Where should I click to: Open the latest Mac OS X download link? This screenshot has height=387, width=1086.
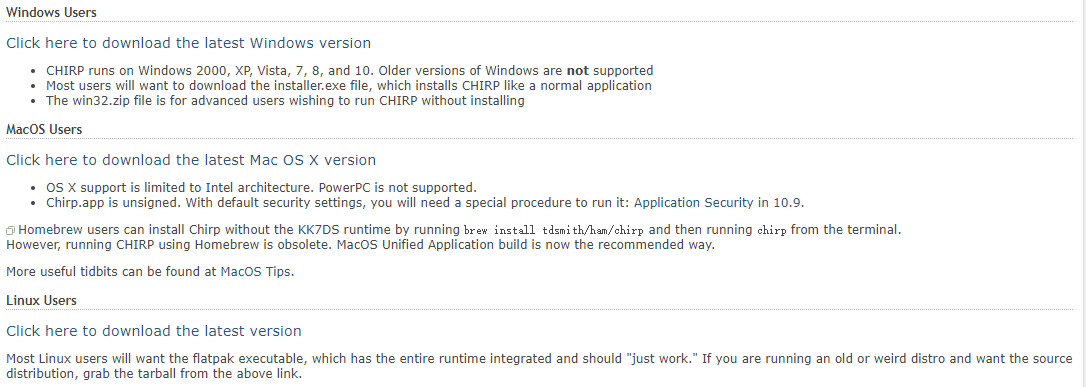(x=191, y=160)
